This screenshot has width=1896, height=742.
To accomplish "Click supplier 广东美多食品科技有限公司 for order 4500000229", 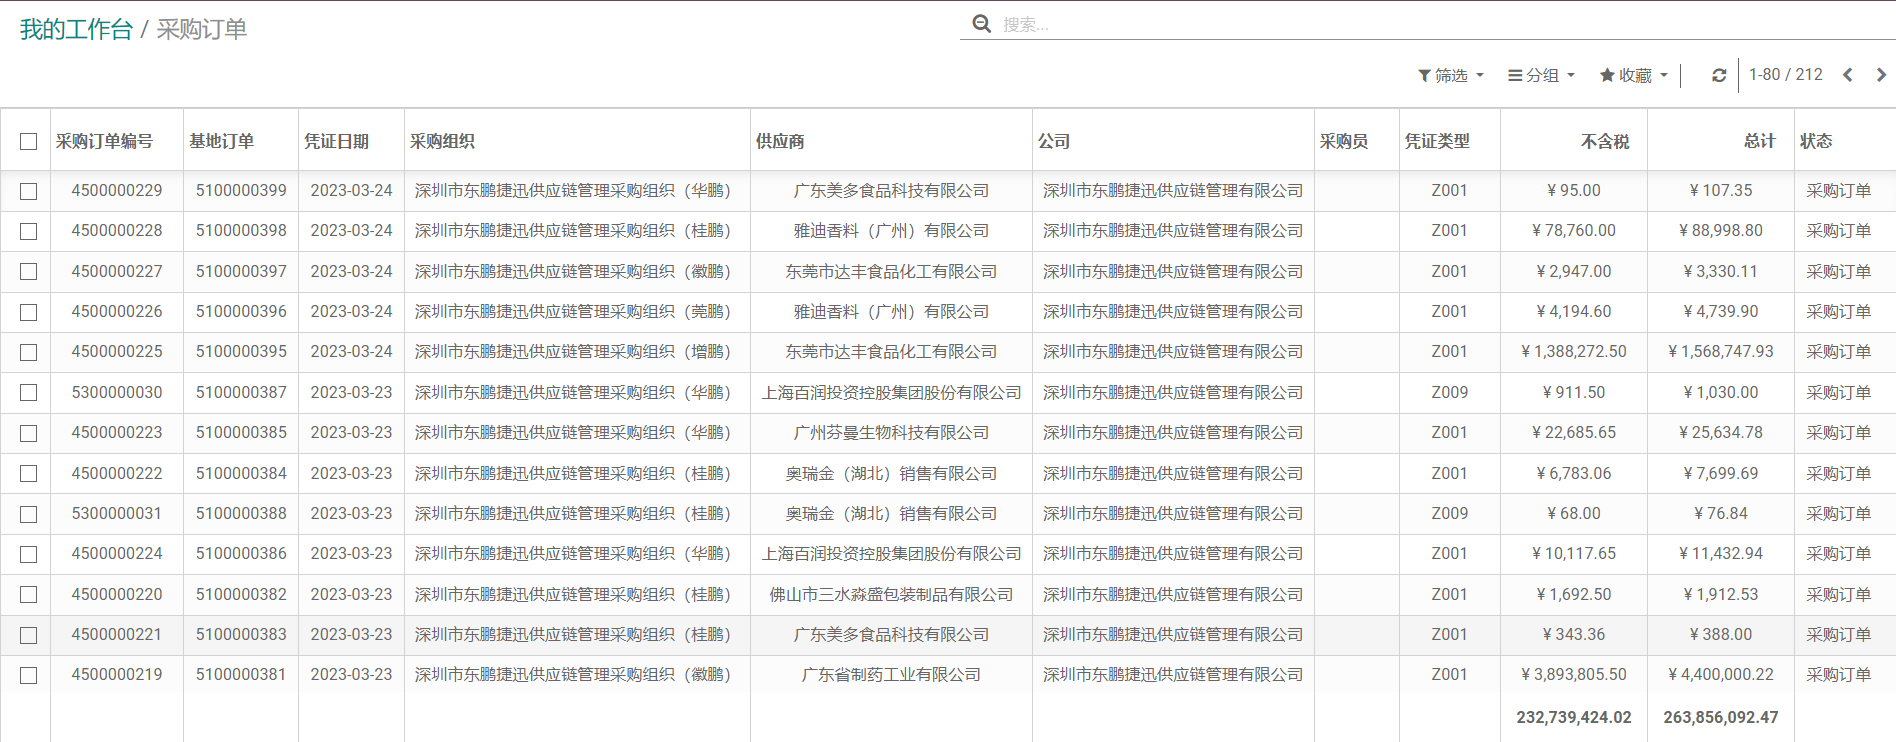I will pyautogui.click(x=891, y=190).
